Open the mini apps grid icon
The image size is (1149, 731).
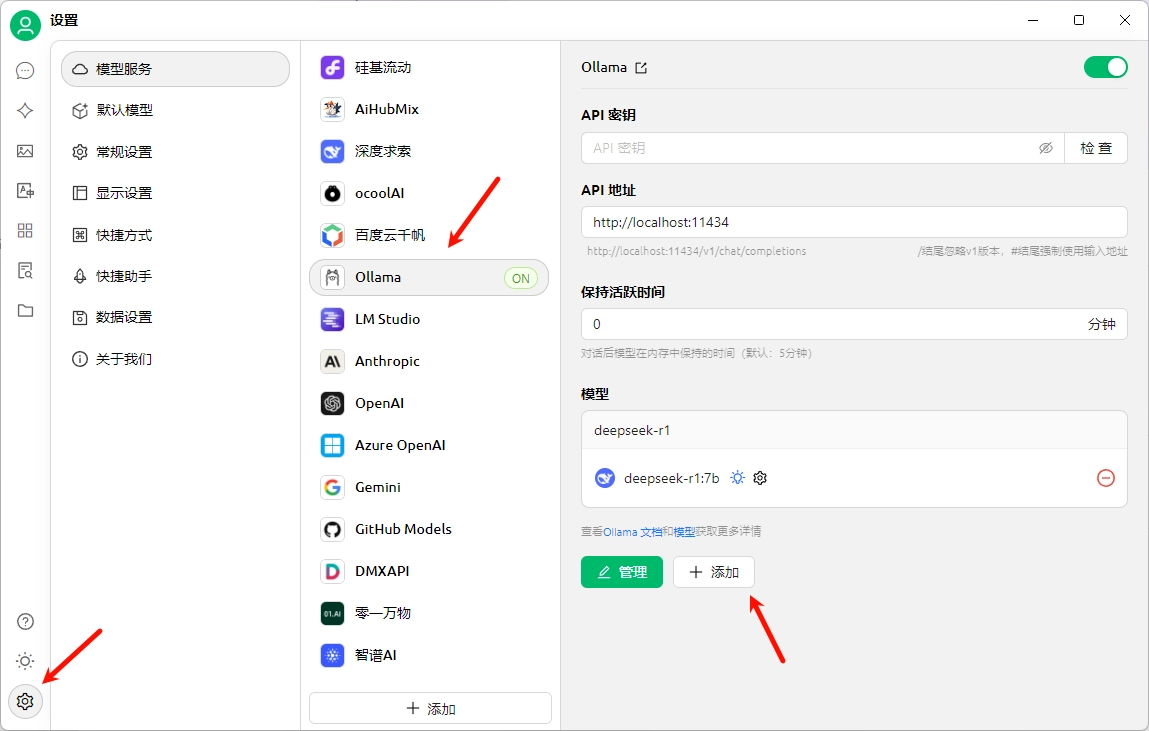point(25,231)
